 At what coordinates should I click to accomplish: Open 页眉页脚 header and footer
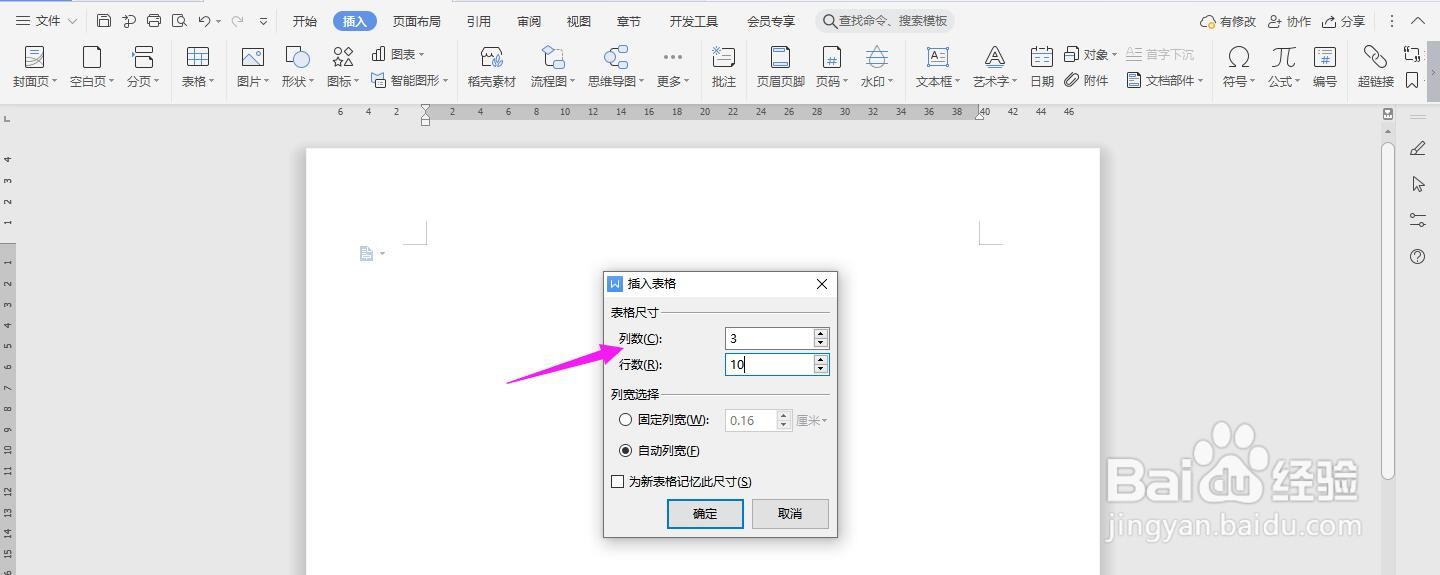(x=780, y=67)
